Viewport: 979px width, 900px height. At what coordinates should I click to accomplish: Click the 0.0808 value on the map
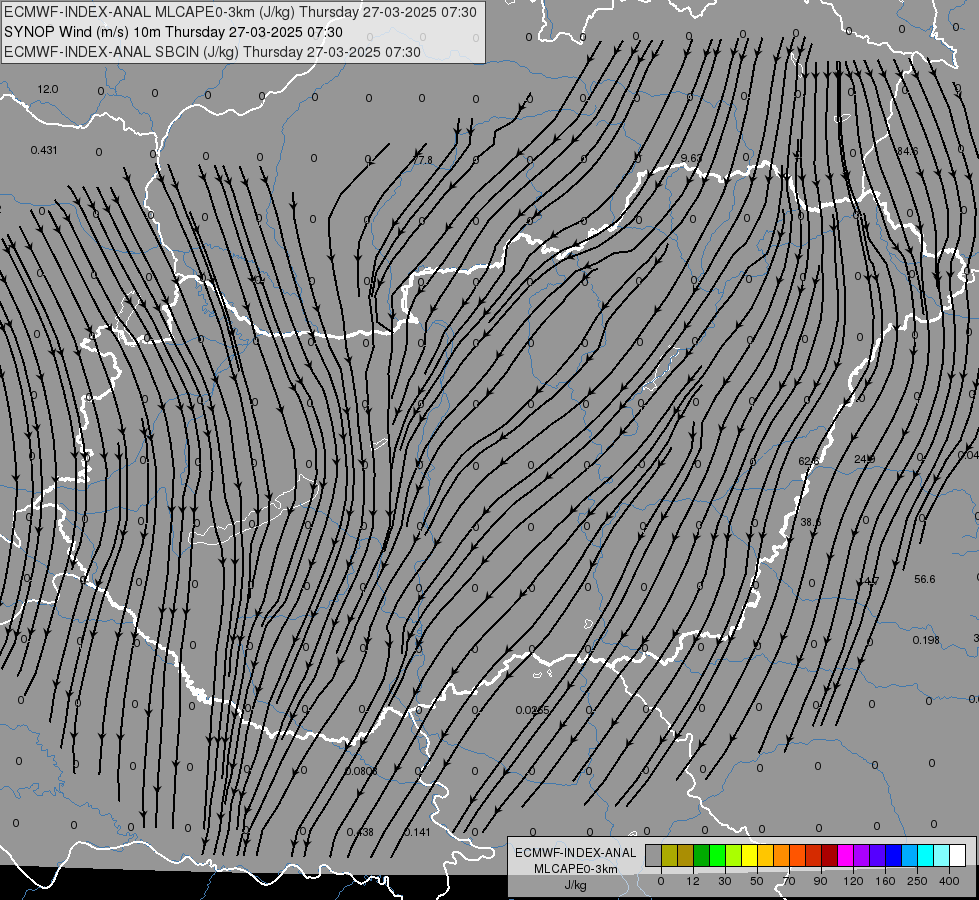(361, 771)
